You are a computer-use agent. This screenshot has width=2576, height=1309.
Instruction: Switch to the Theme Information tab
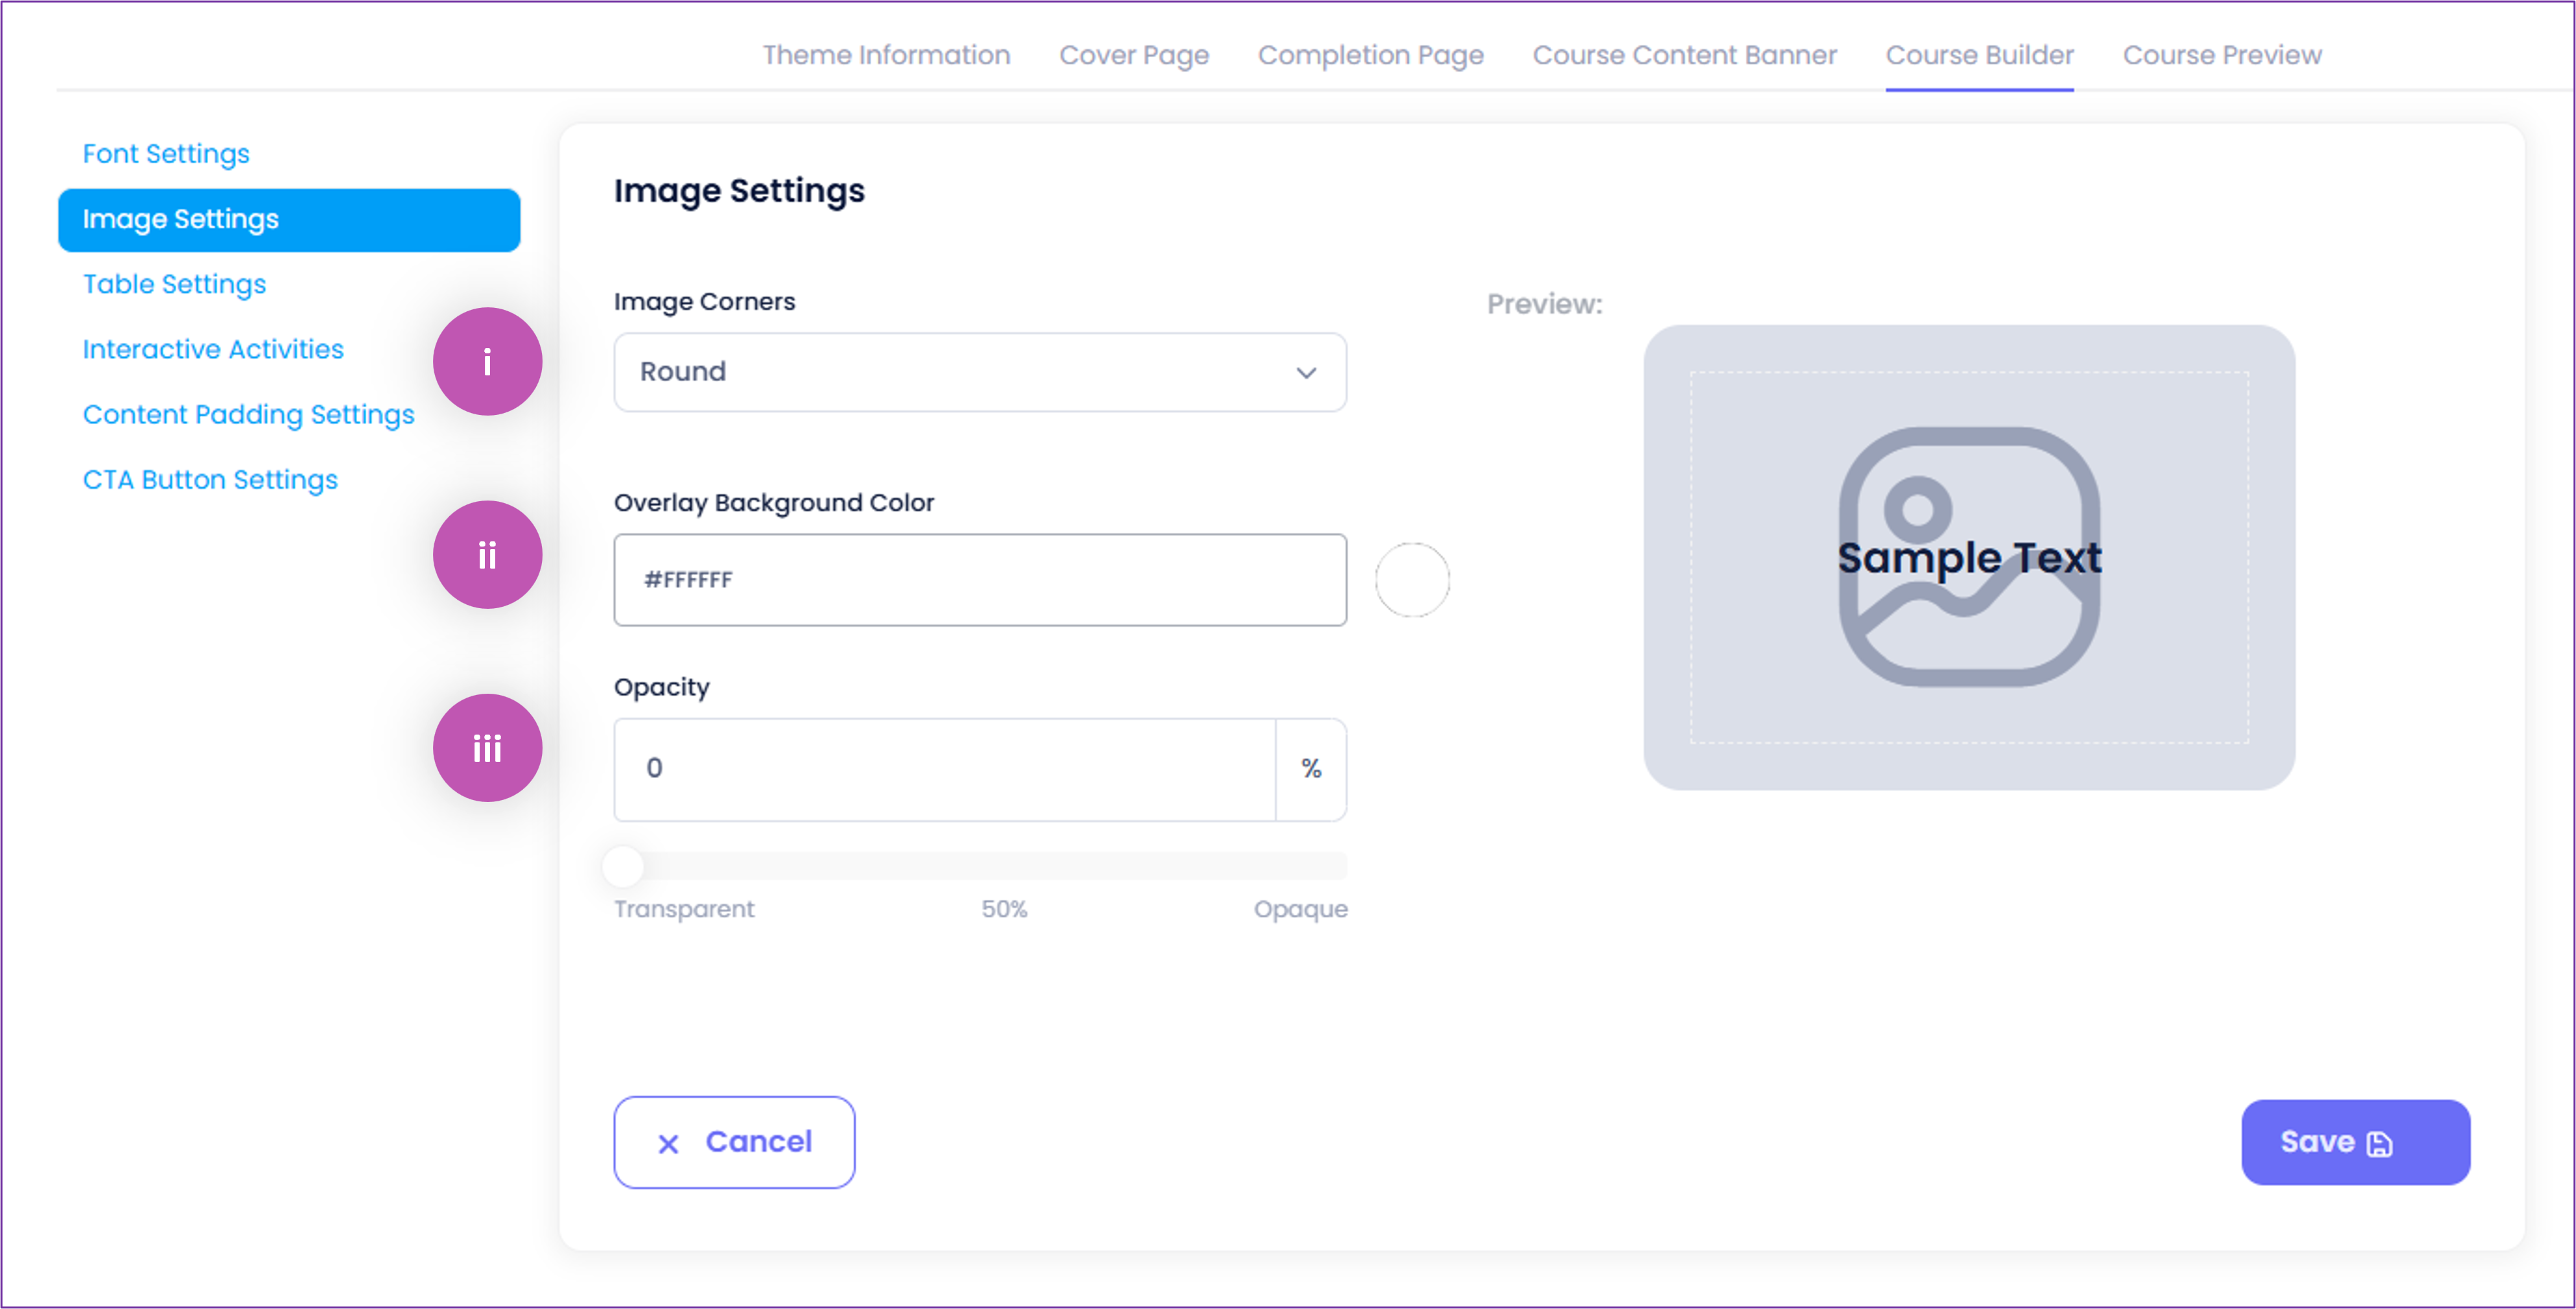pyautogui.click(x=886, y=55)
